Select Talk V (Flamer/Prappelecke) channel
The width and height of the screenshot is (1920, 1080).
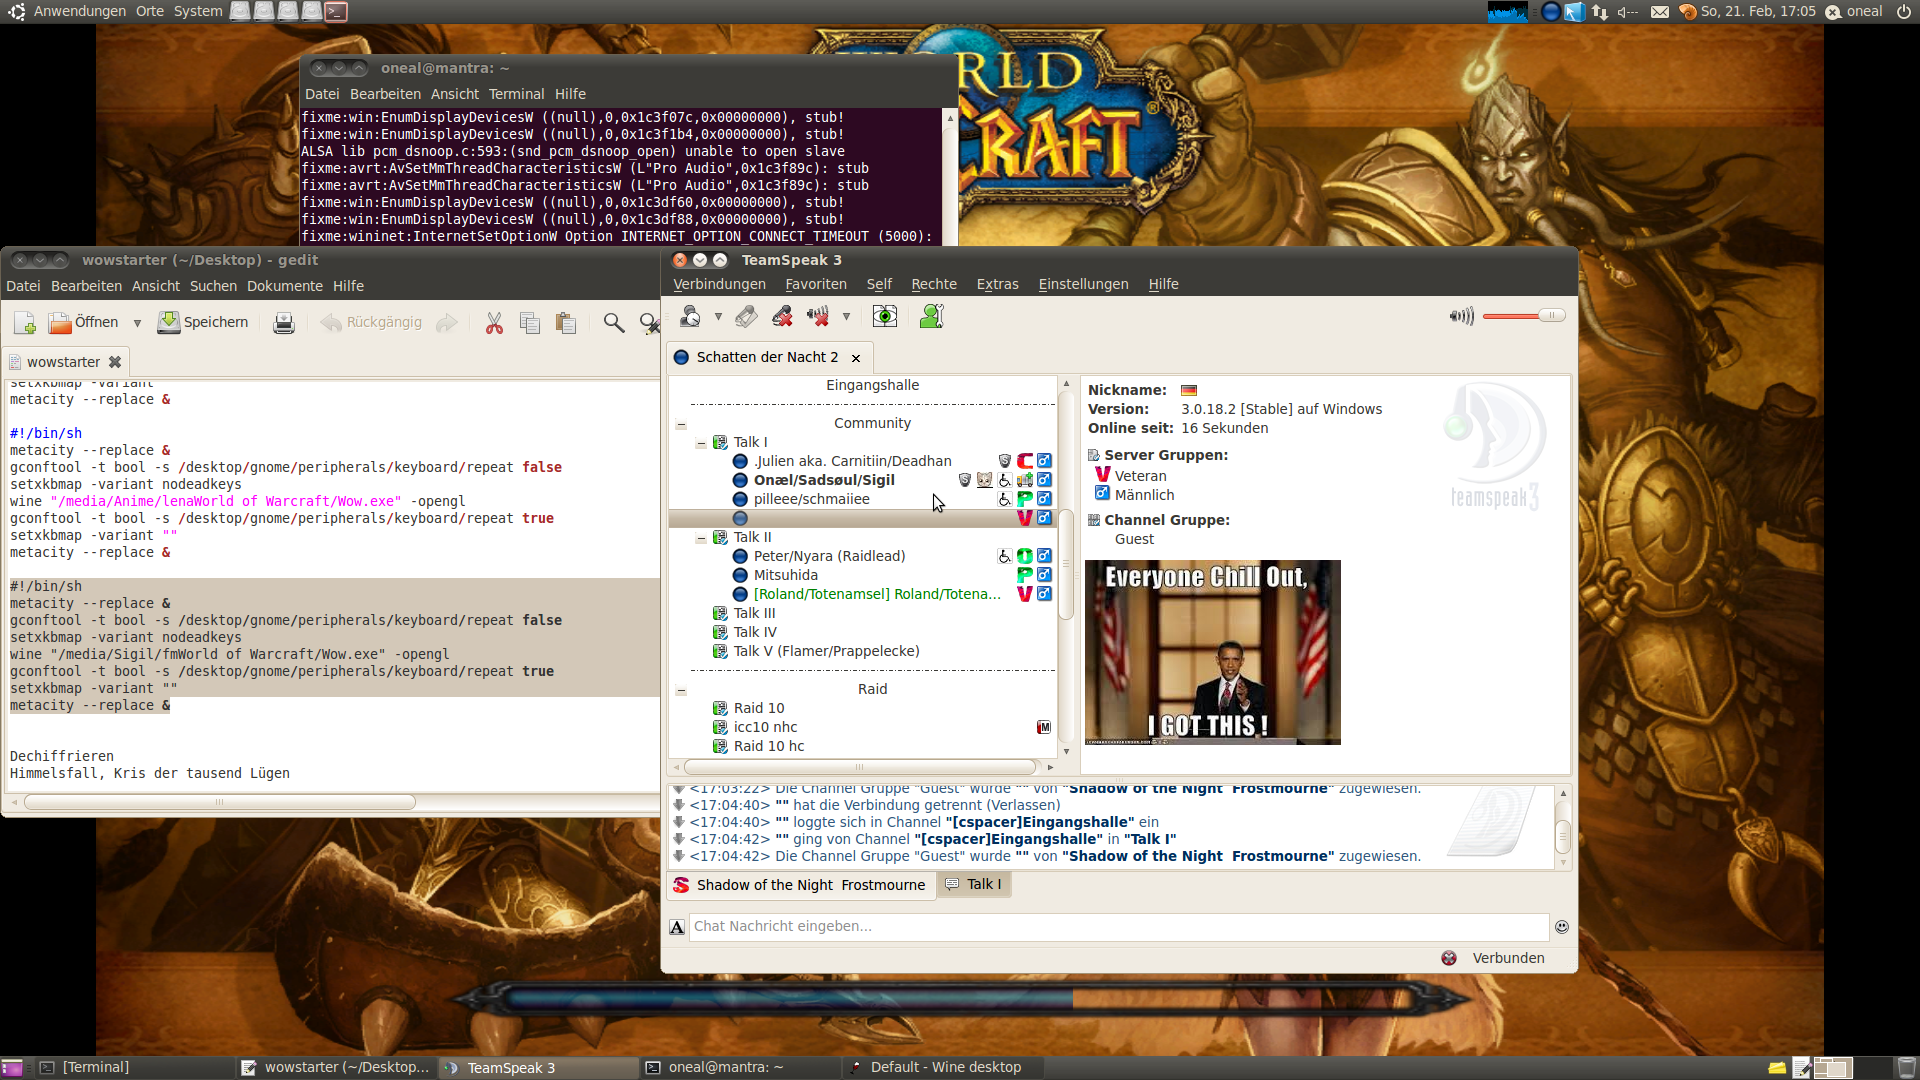[x=826, y=651]
